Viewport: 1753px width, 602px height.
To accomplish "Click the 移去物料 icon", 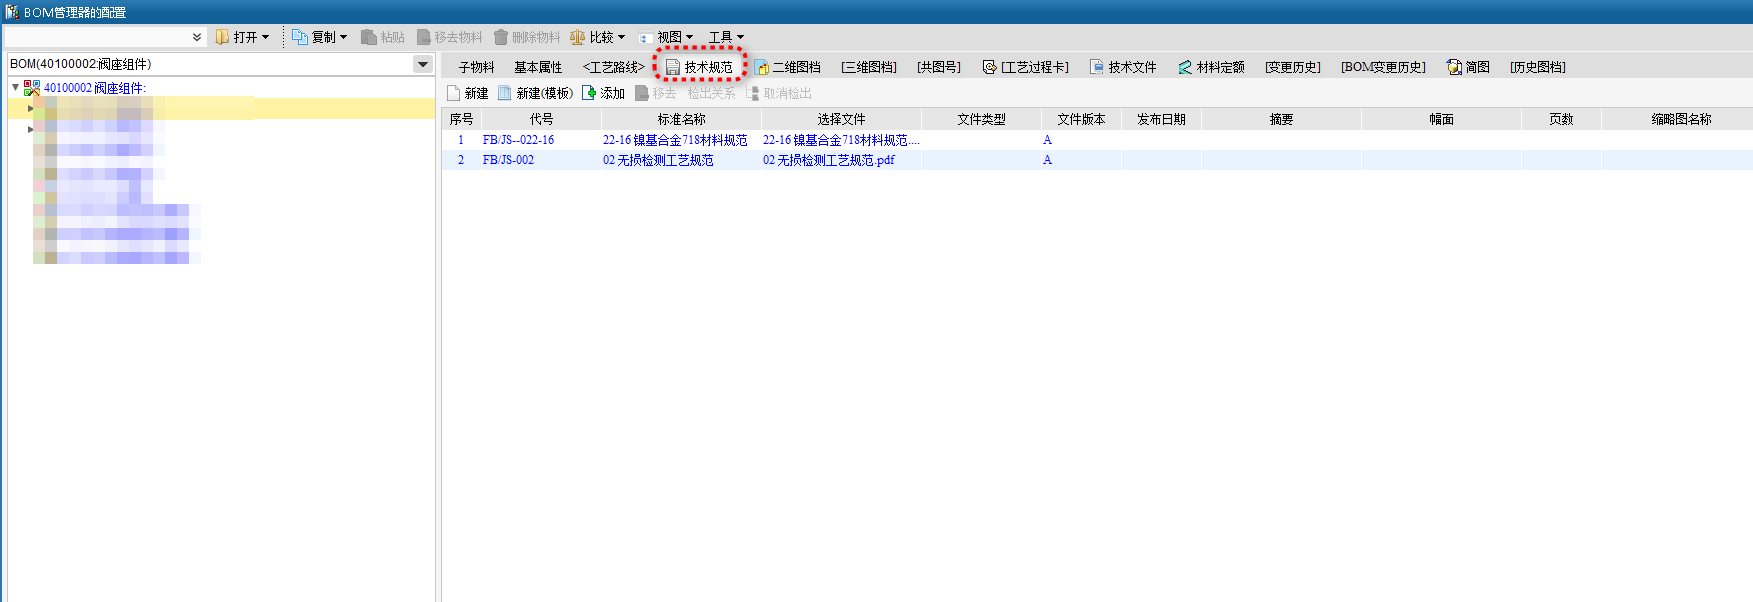I will [424, 37].
